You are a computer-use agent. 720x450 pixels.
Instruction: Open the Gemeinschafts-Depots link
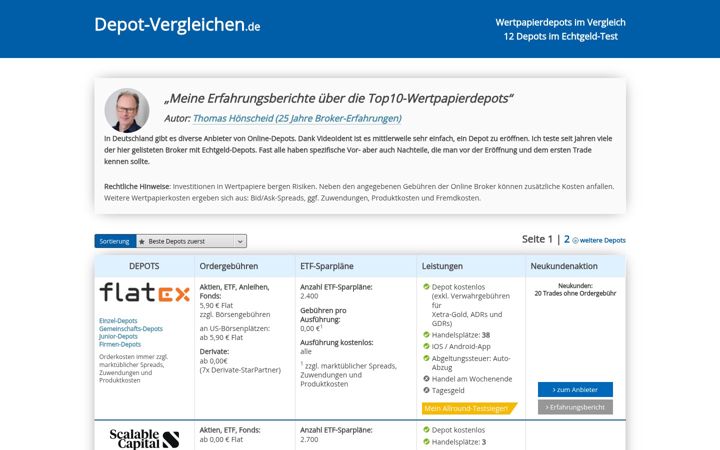point(131,328)
